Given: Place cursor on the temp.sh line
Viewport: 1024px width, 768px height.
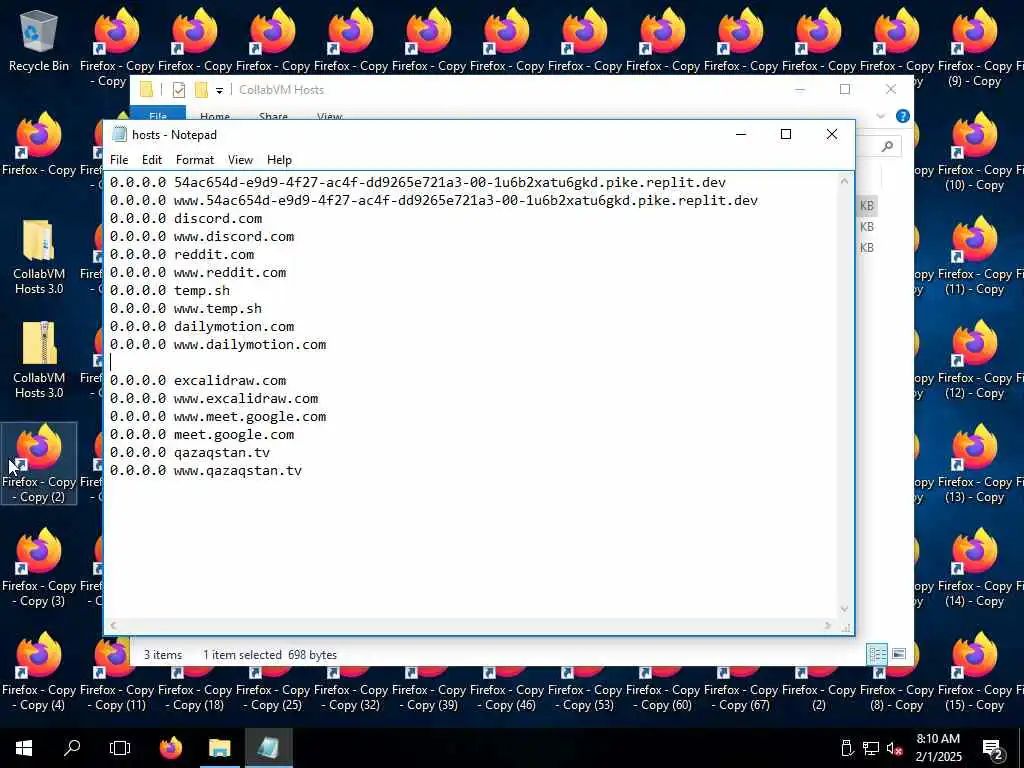Looking at the screenshot, I should 169,291.
